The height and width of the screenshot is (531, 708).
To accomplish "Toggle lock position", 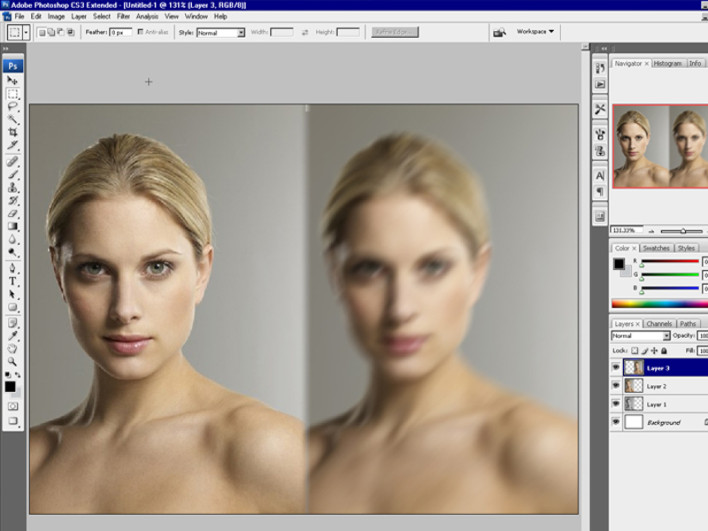I will (654, 350).
